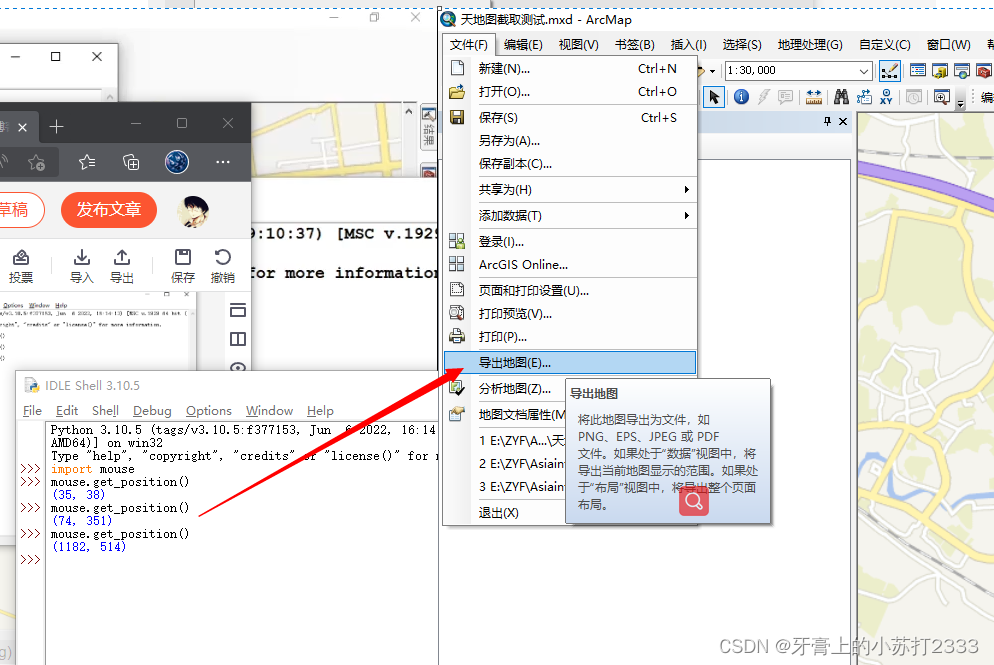Toggle the Editor toolbar pencil icon
Image resolution: width=994 pixels, height=665 pixels.
click(889, 70)
